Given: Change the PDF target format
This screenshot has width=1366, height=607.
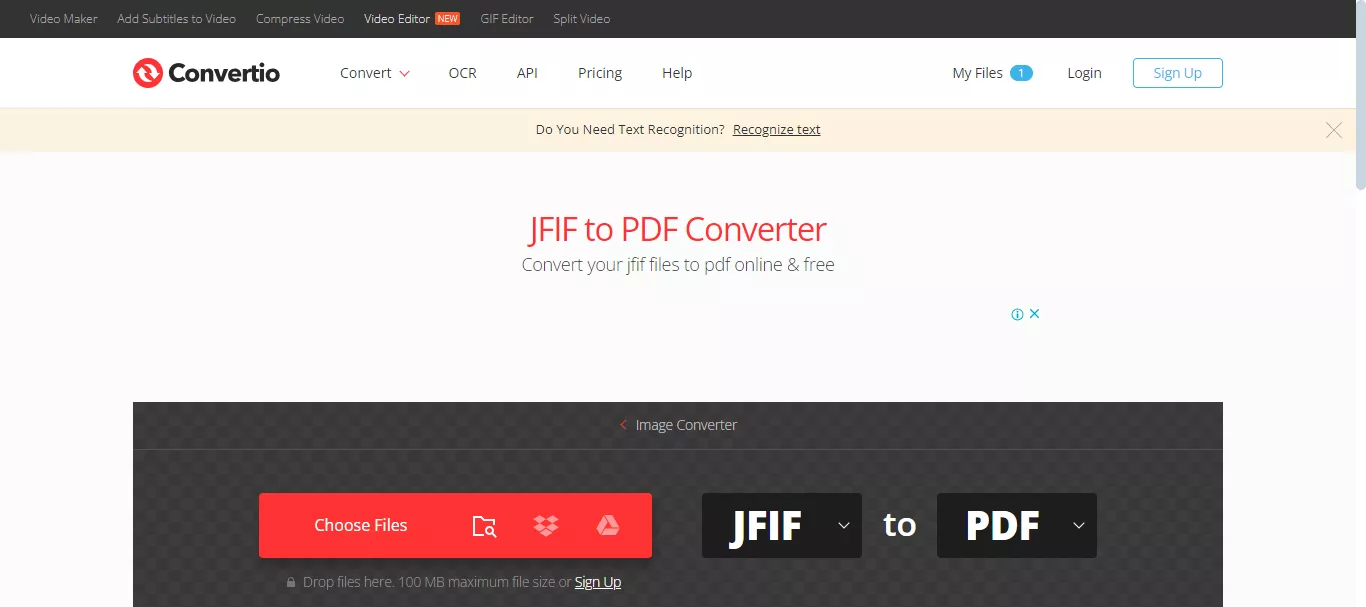Looking at the screenshot, I should pyautogui.click(x=1016, y=525).
